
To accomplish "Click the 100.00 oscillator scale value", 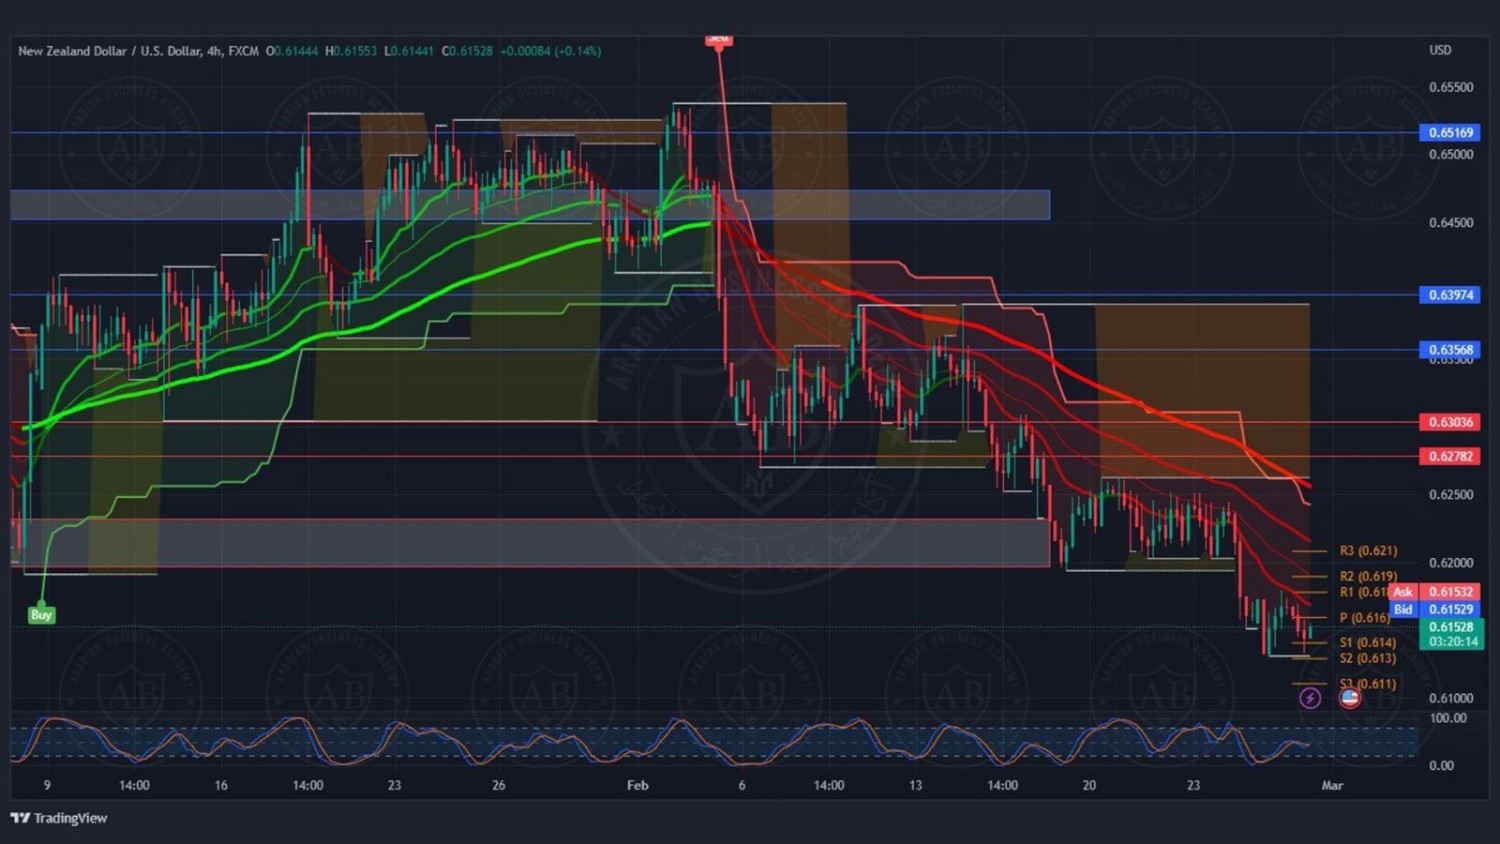I will [1448, 718].
